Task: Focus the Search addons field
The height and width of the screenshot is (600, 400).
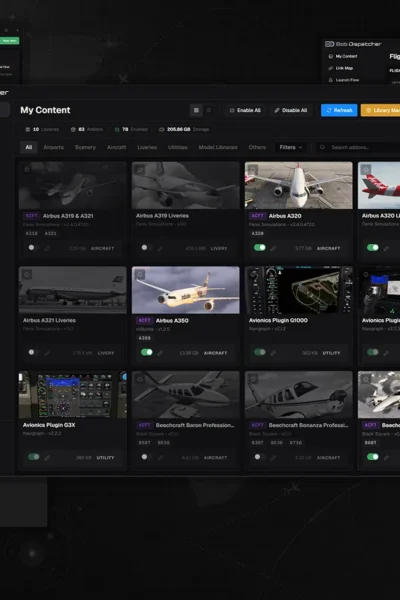Action: click(x=358, y=147)
